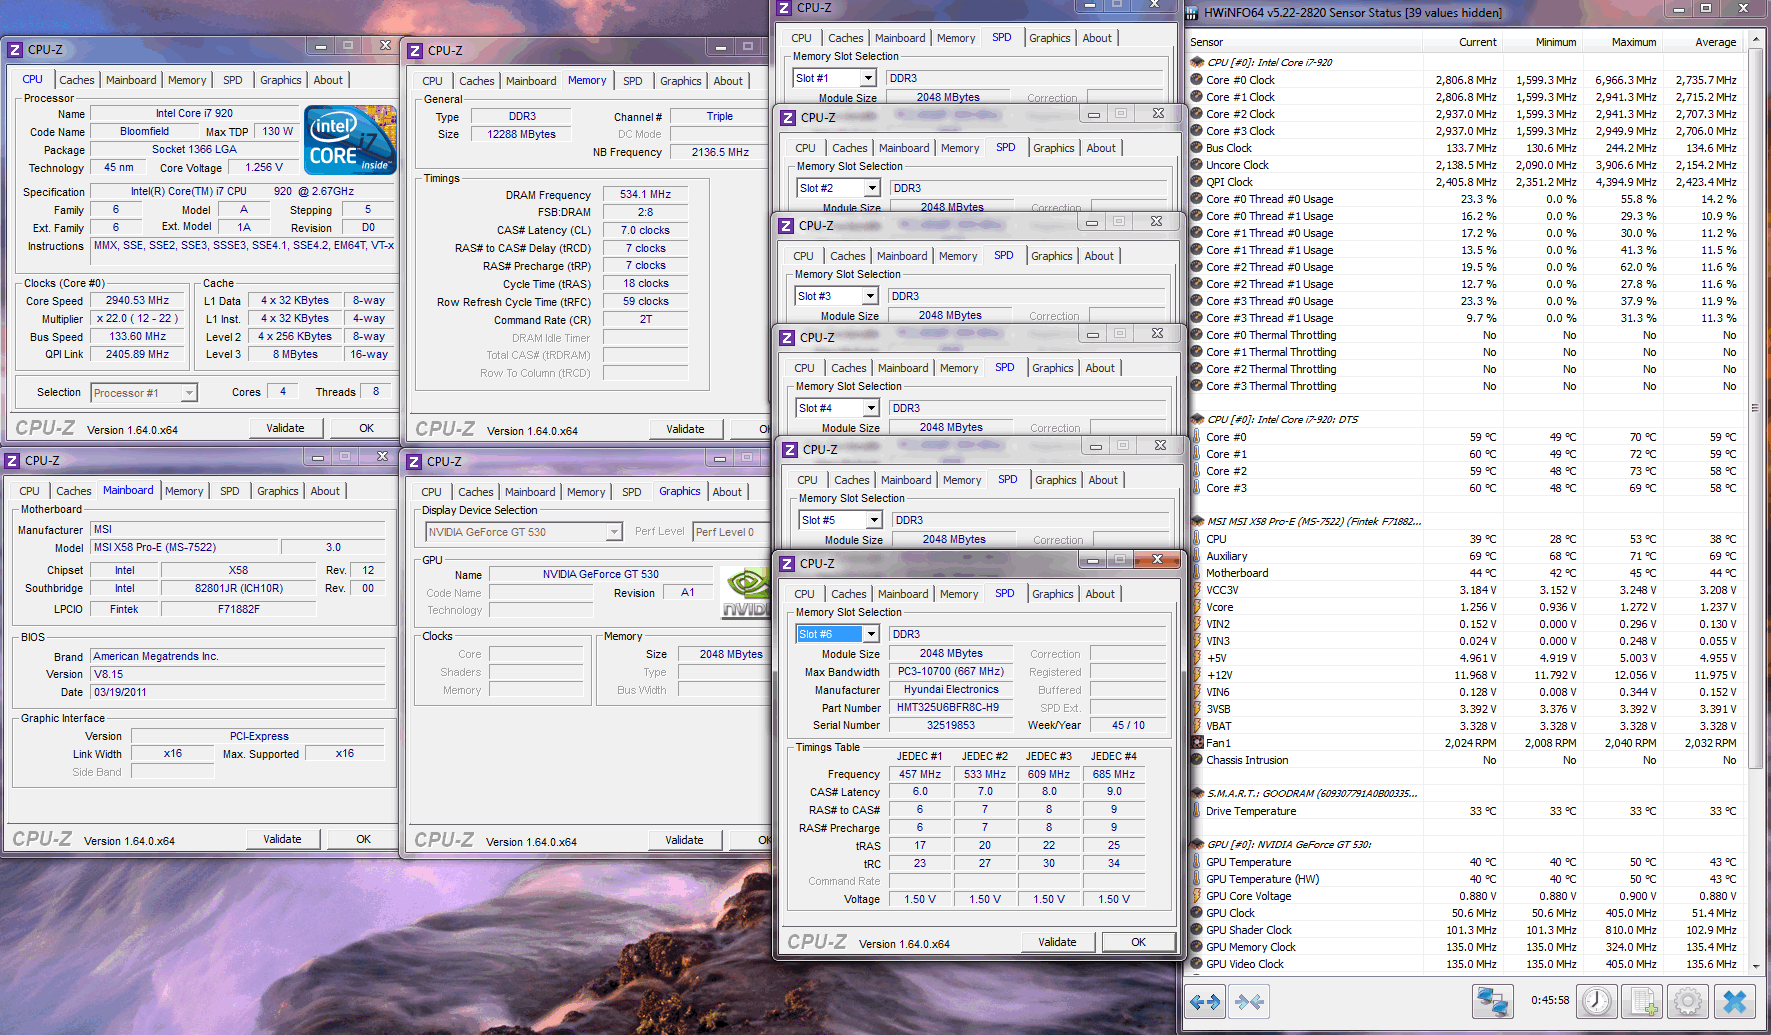Open HWiNFO sensor settings gear icon
The width and height of the screenshot is (1771, 1035).
1688,1001
